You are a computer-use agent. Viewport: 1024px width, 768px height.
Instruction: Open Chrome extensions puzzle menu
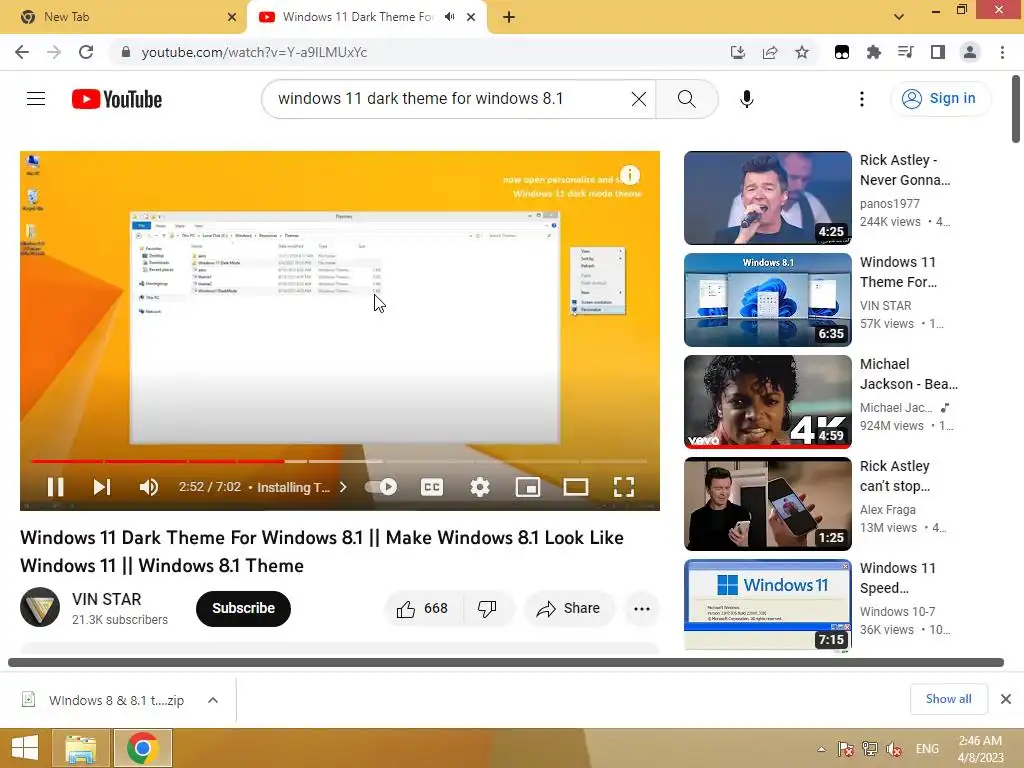pos(874,52)
